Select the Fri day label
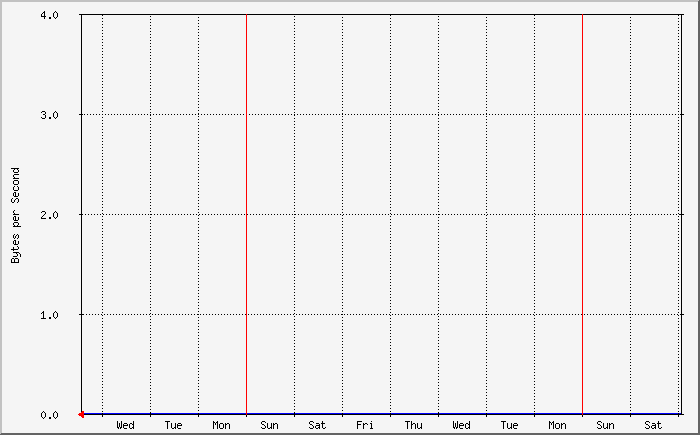700x435 pixels. click(365, 425)
